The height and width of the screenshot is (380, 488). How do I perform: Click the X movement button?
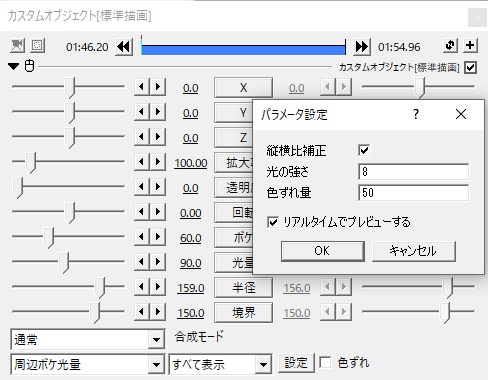(243, 88)
